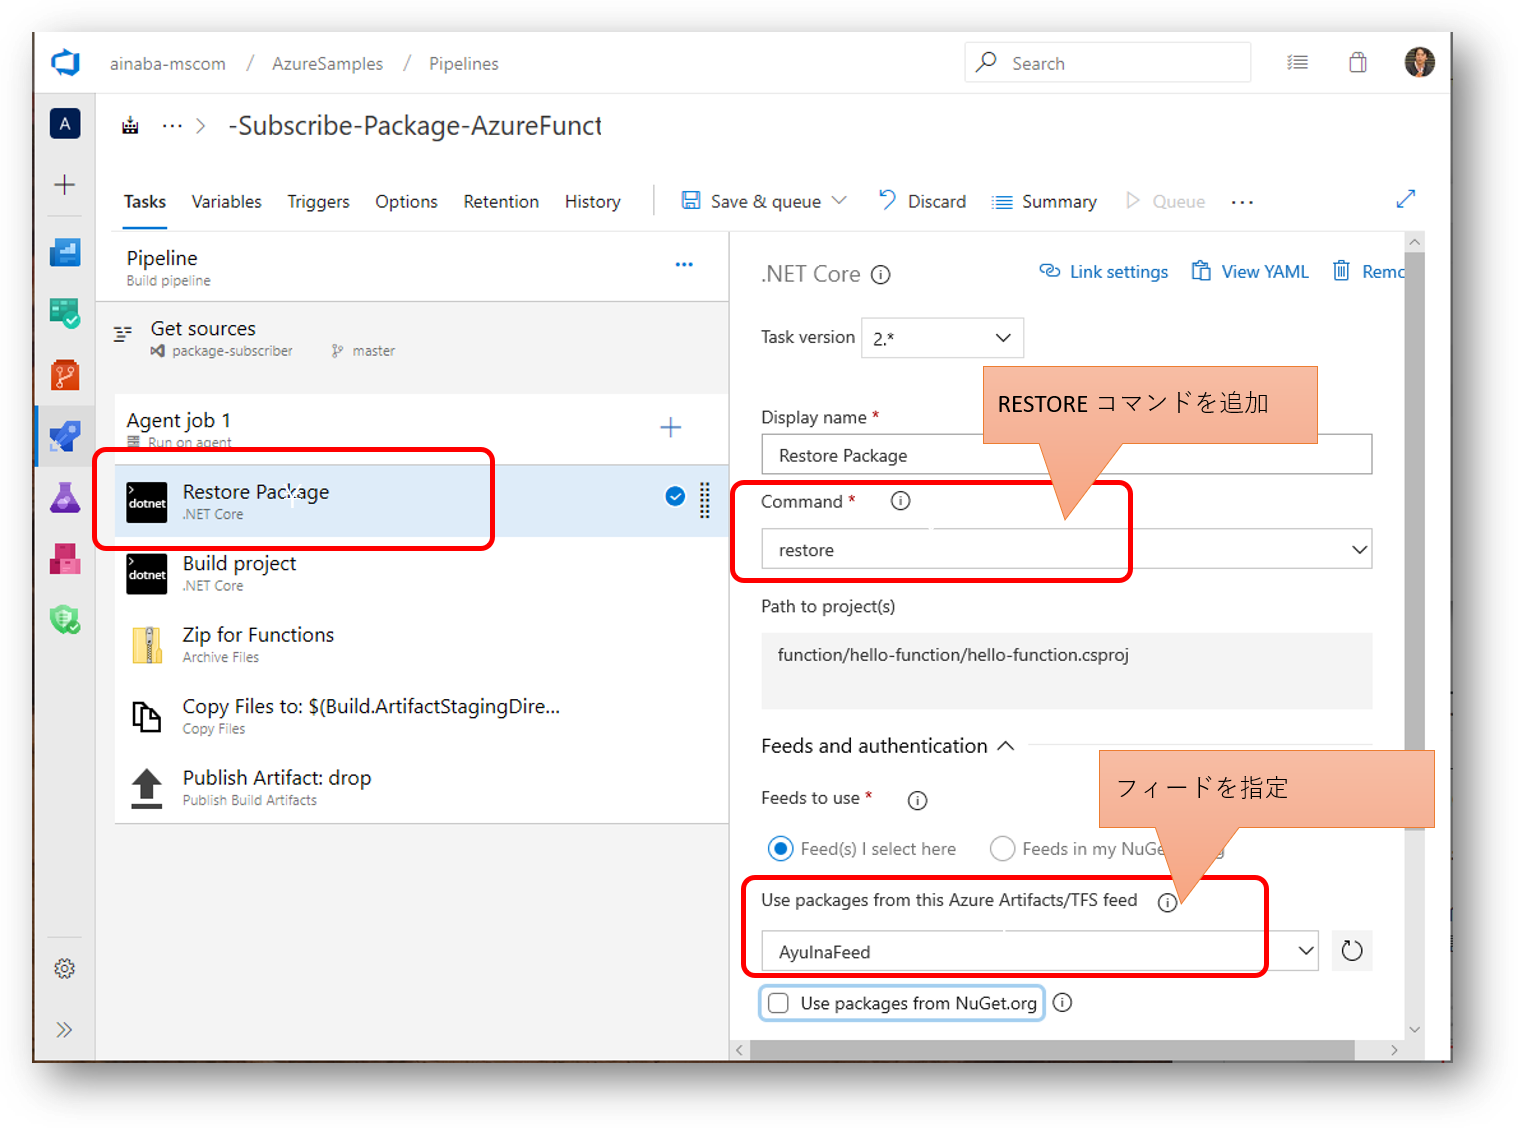Screen dimensions: 1518x1128
Task: Select the Zip for Functions task
Action: coord(421,644)
